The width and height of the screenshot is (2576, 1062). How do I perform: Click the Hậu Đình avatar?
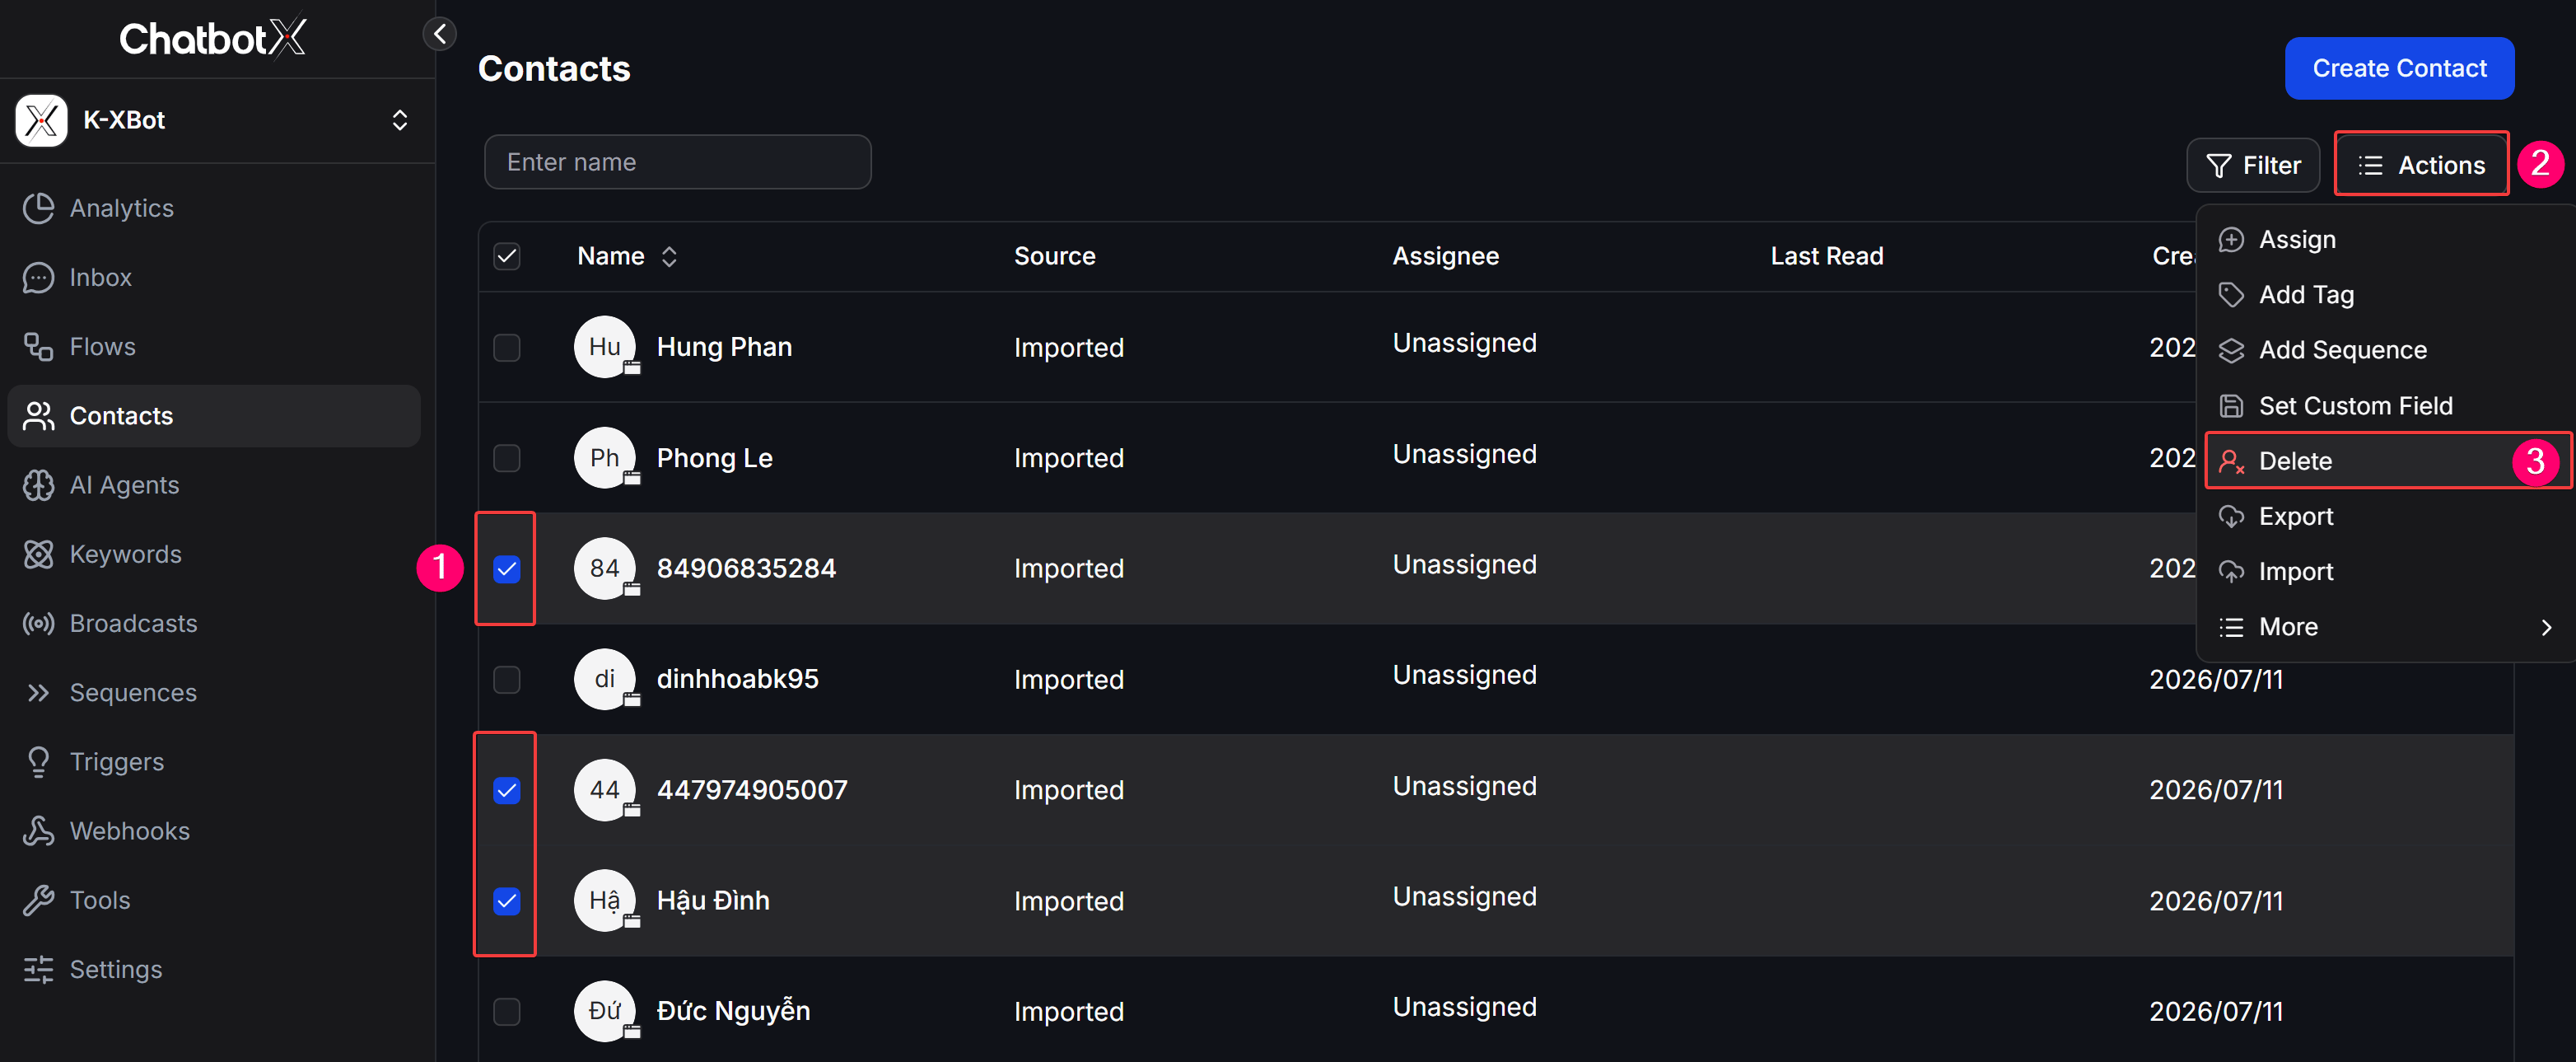(x=605, y=900)
